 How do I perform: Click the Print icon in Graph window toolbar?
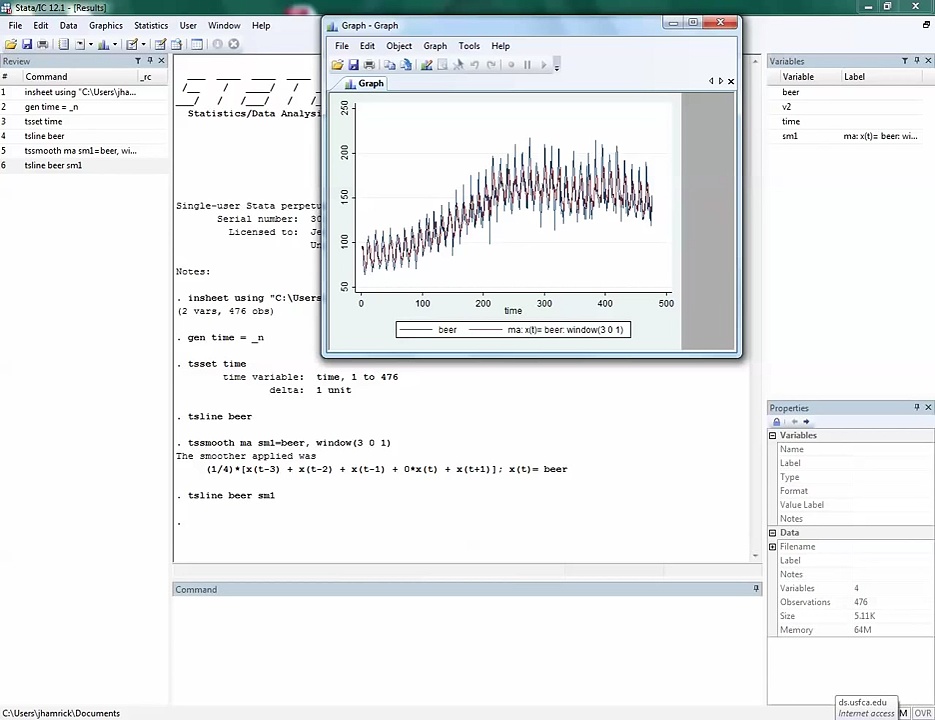point(369,65)
